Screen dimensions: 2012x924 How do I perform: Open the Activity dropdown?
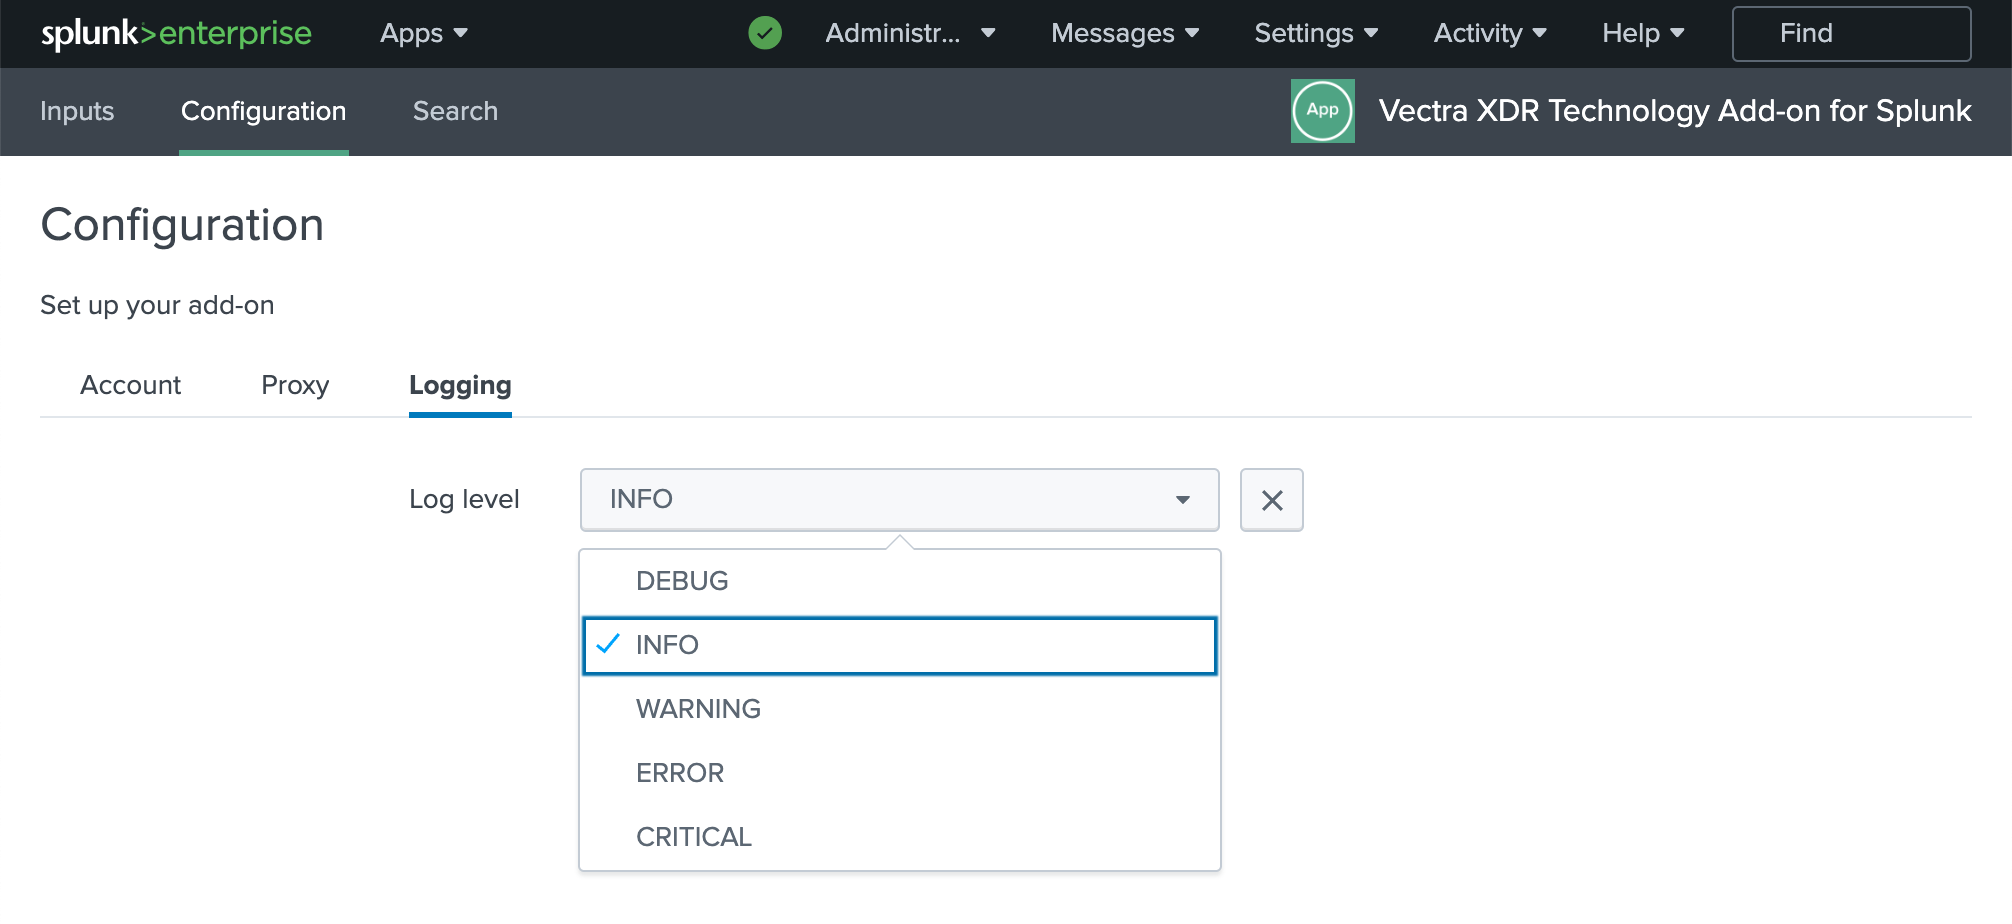coord(1488,33)
